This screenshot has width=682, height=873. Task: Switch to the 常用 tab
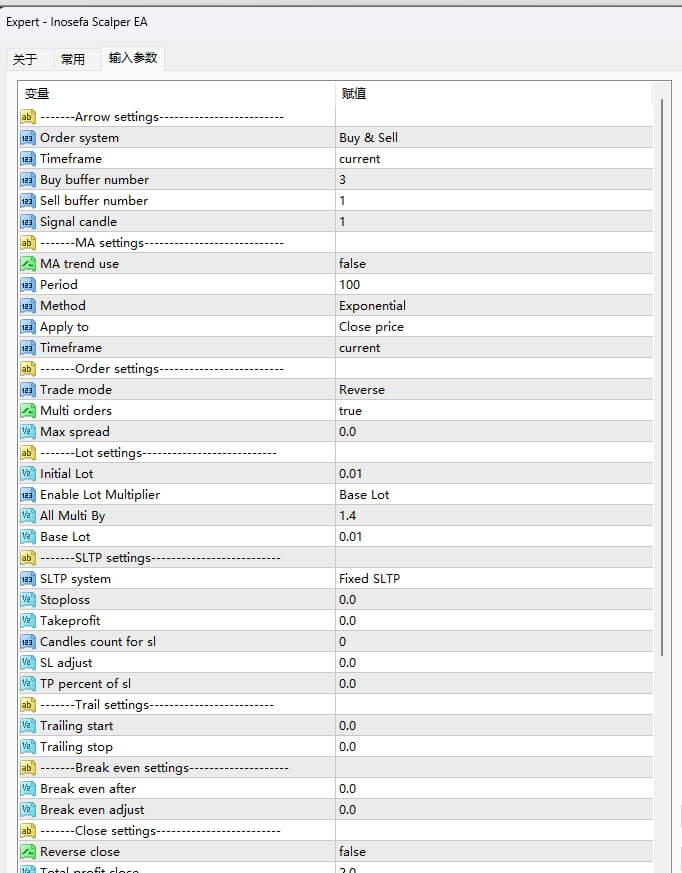[x=73, y=60]
